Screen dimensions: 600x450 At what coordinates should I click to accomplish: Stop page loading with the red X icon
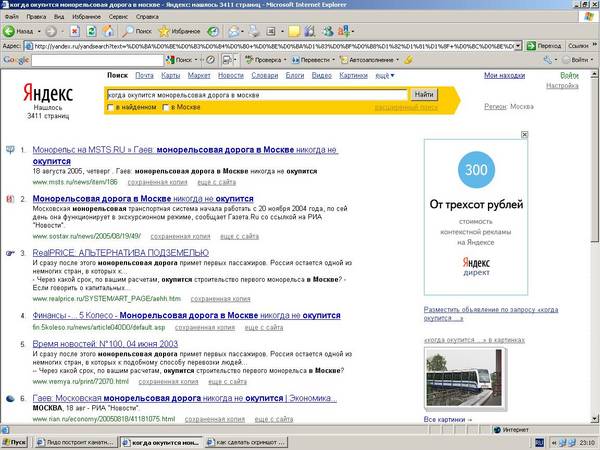(75, 31)
